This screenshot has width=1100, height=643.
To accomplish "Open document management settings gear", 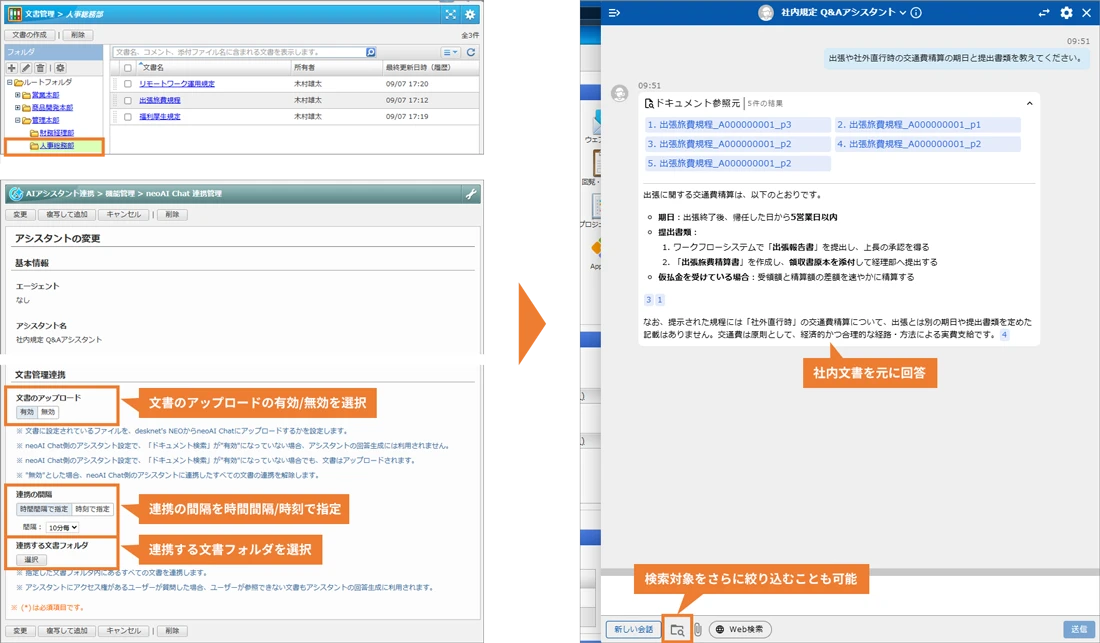I will click(x=470, y=14).
